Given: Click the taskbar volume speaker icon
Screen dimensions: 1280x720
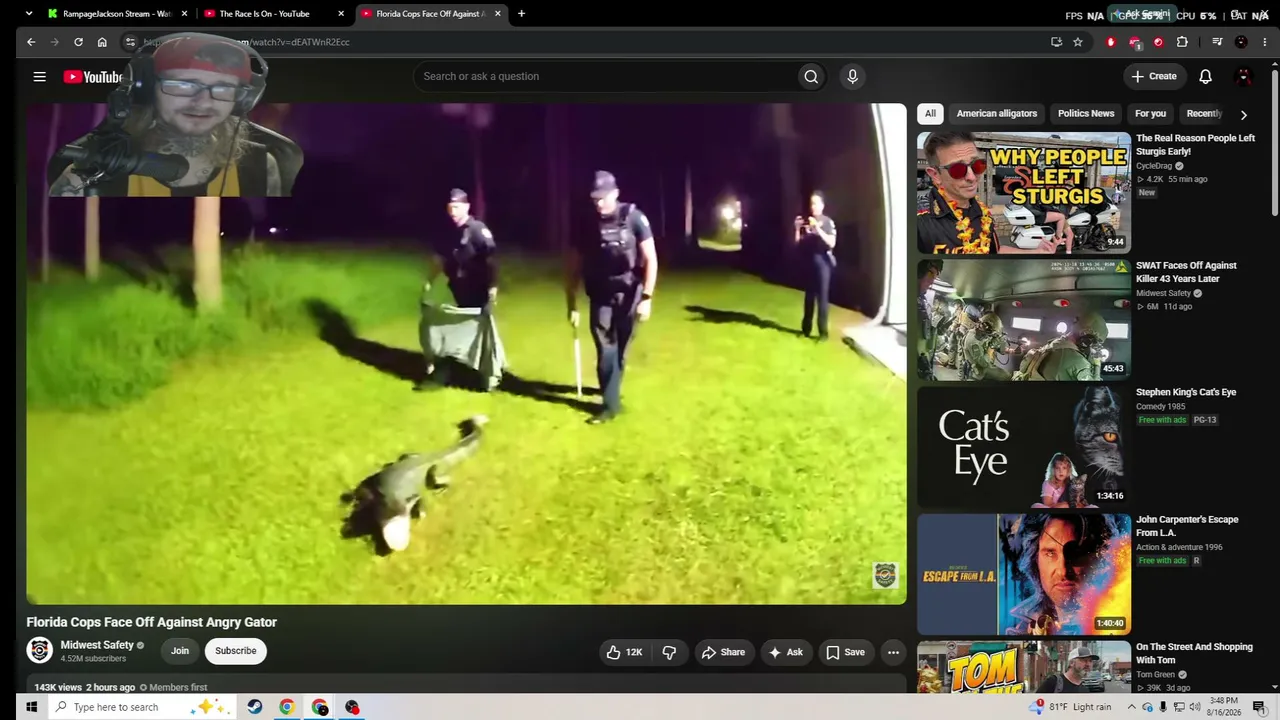Looking at the screenshot, I should [1195, 707].
